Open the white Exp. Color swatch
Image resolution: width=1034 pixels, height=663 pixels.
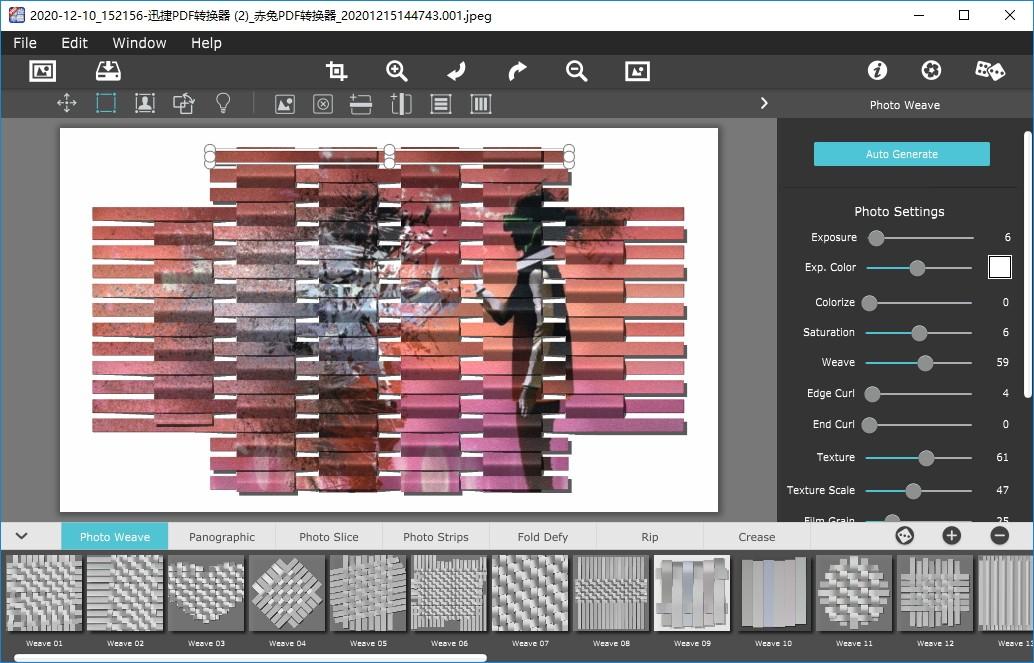coord(1000,267)
